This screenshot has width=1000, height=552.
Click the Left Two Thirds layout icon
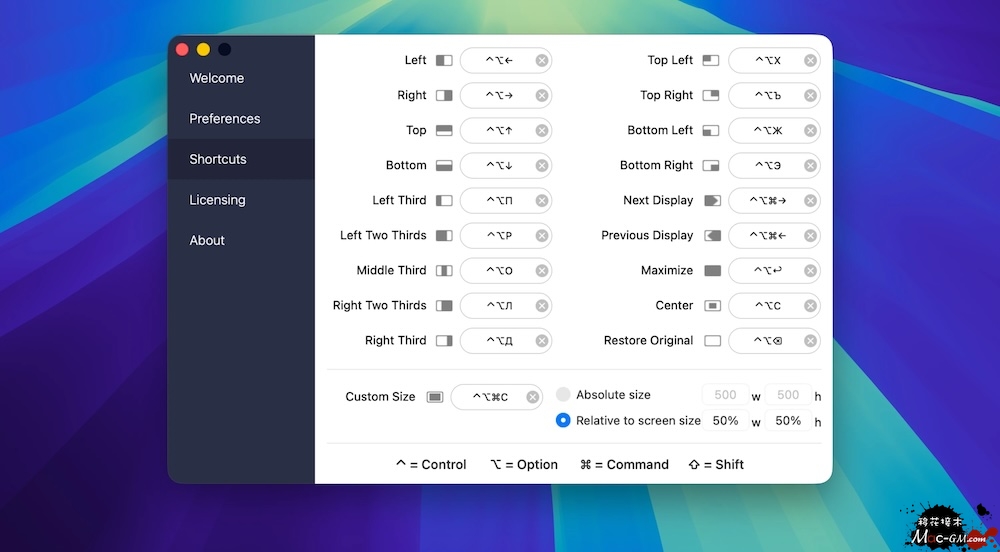pos(444,236)
